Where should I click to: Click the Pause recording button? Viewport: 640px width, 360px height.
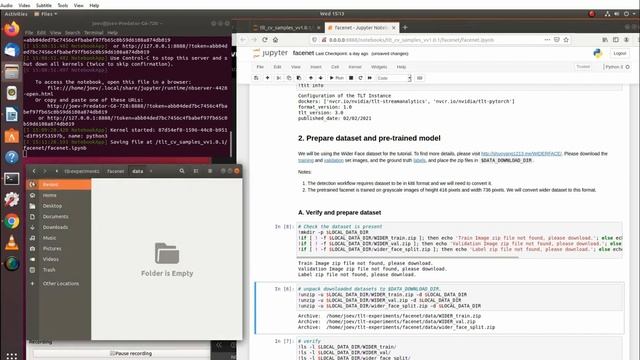coord(121,353)
